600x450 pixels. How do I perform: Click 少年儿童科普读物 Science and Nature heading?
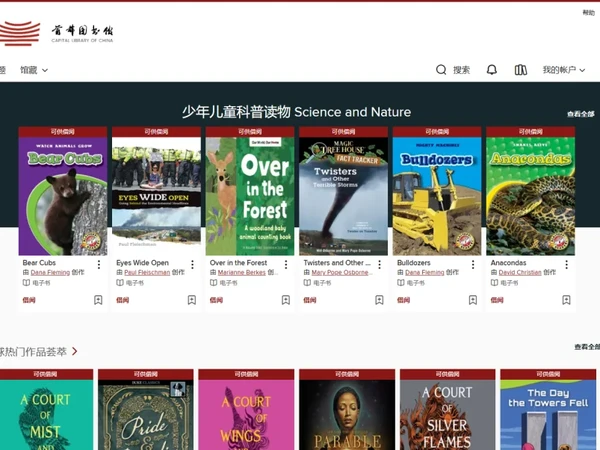point(297,112)
